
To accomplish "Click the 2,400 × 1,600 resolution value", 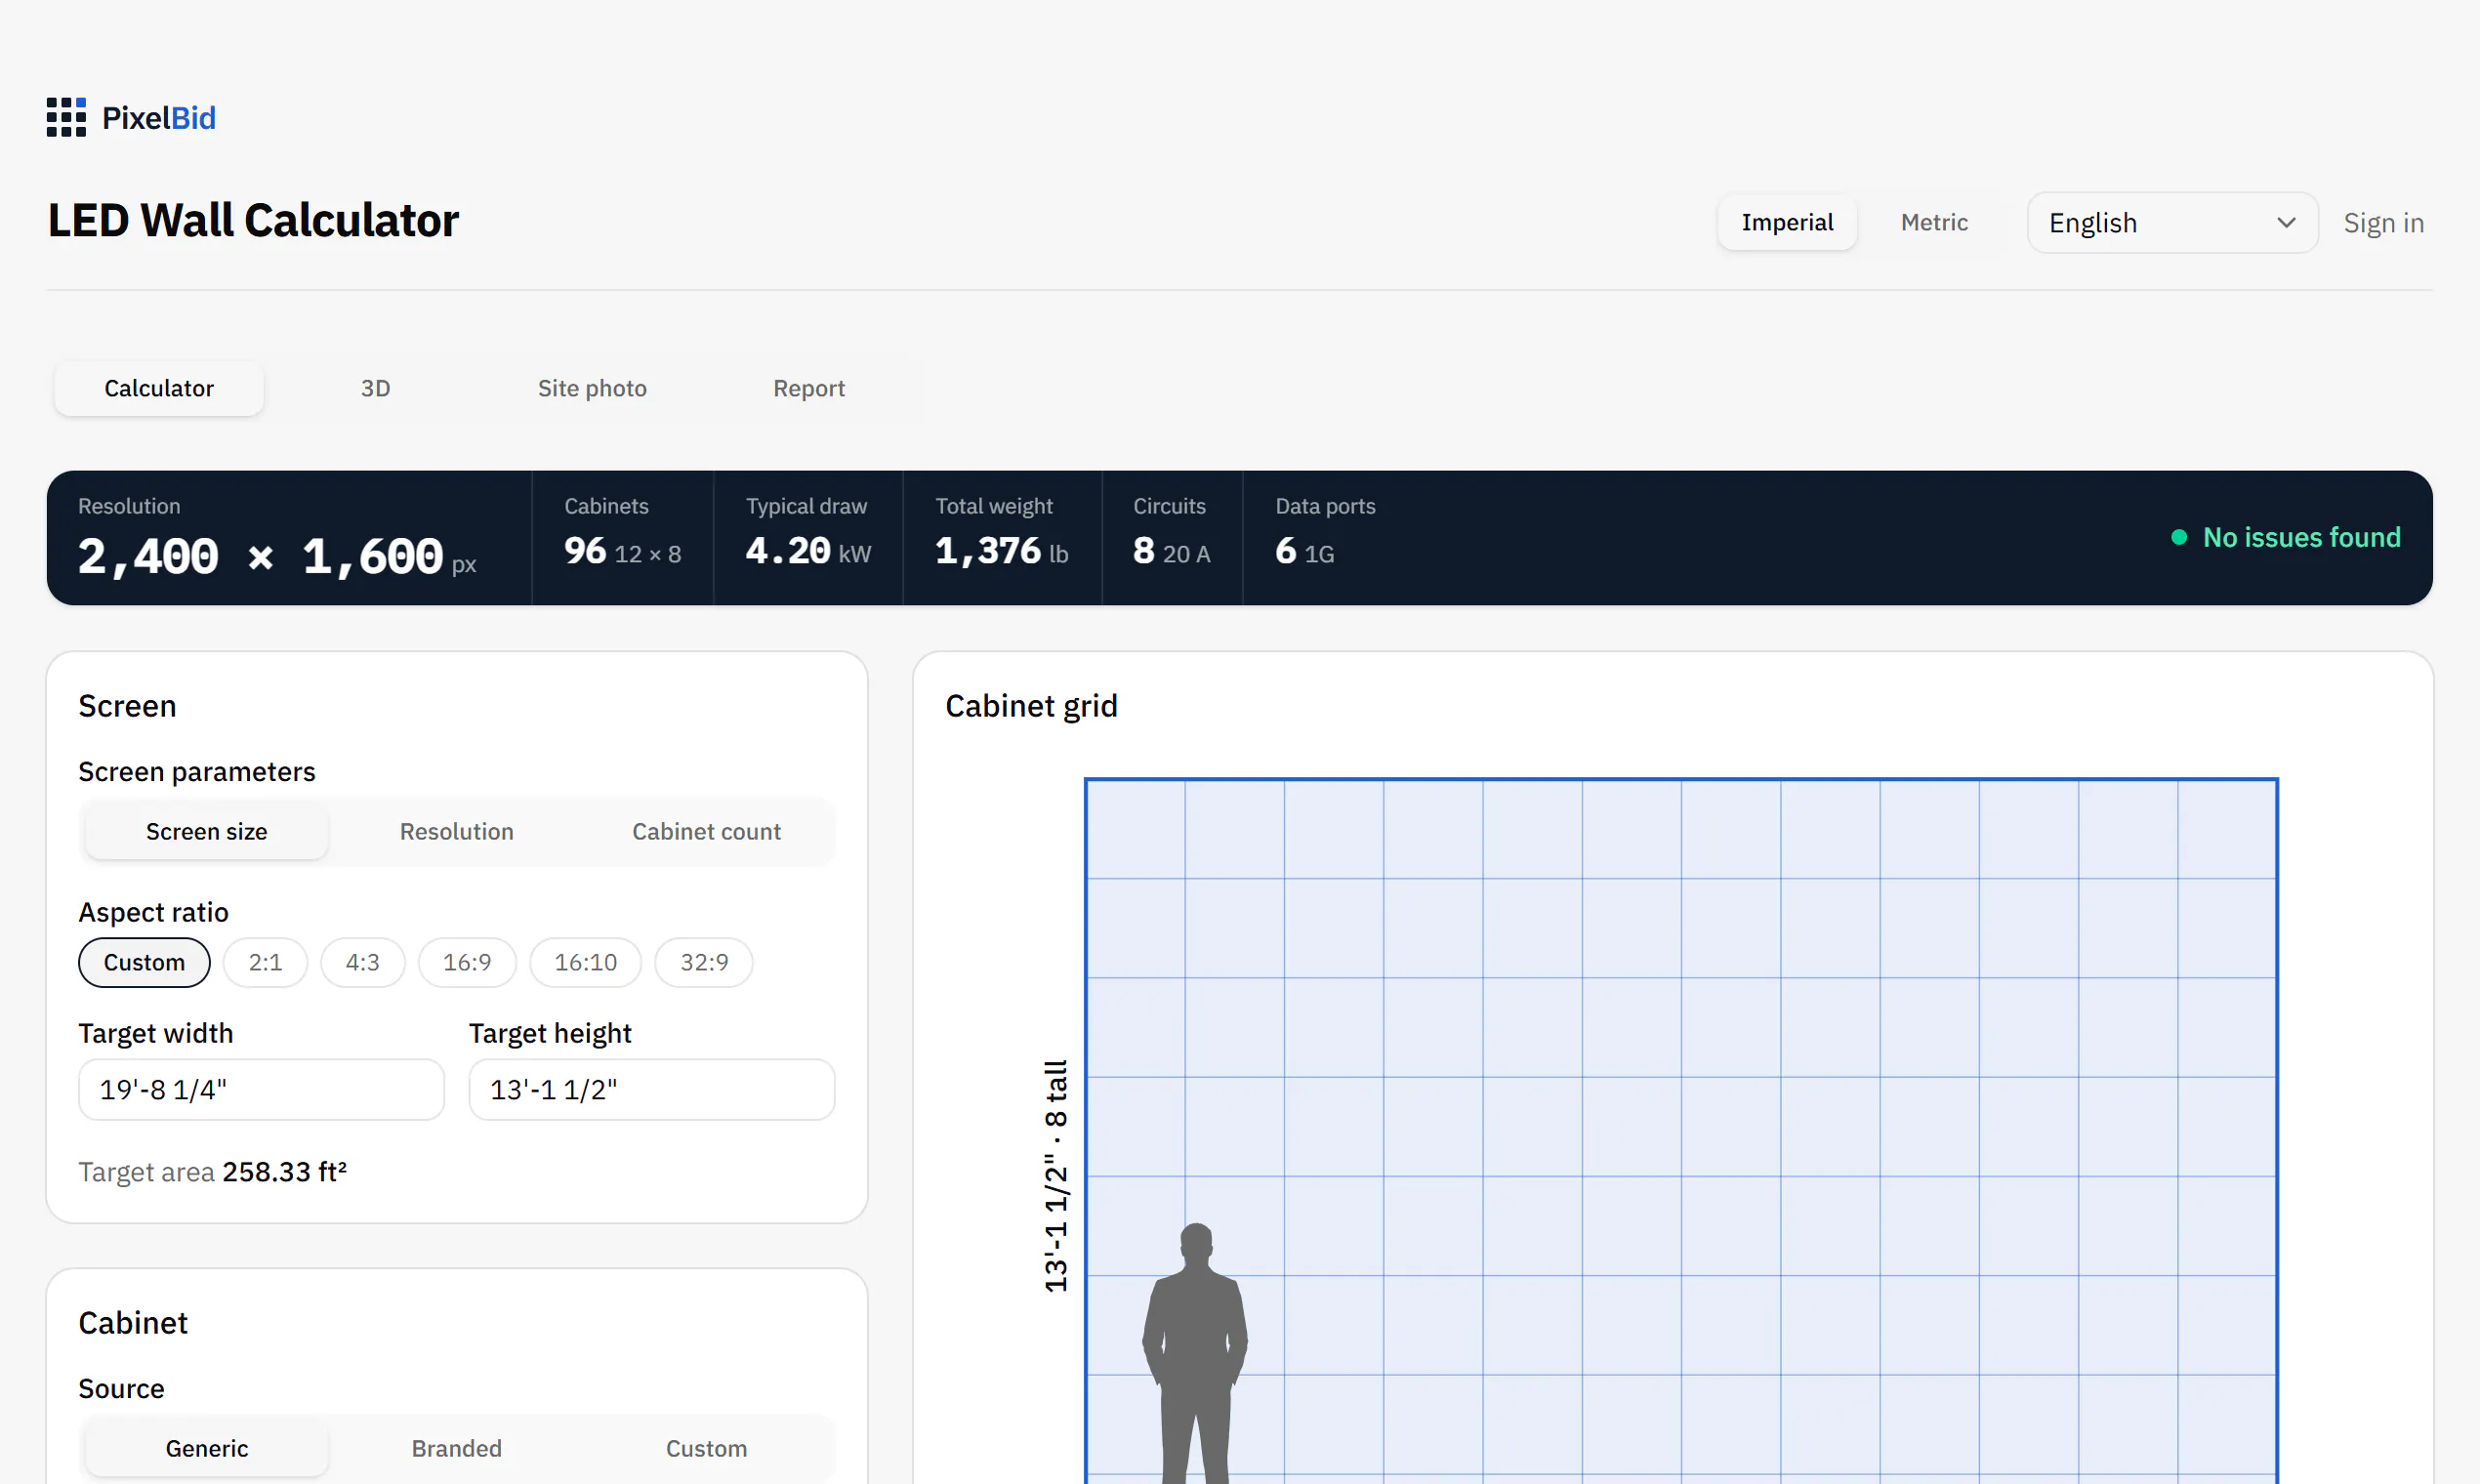I will coord(277,556).
